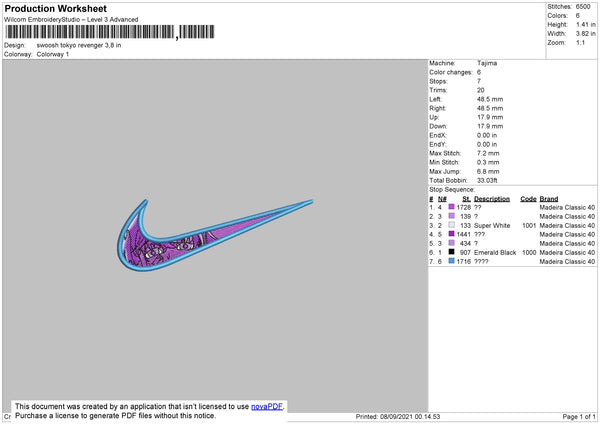This screenshot has width=600, height=424.
Task: Select the EndY value 0.00 in
Action: (487, 144)
